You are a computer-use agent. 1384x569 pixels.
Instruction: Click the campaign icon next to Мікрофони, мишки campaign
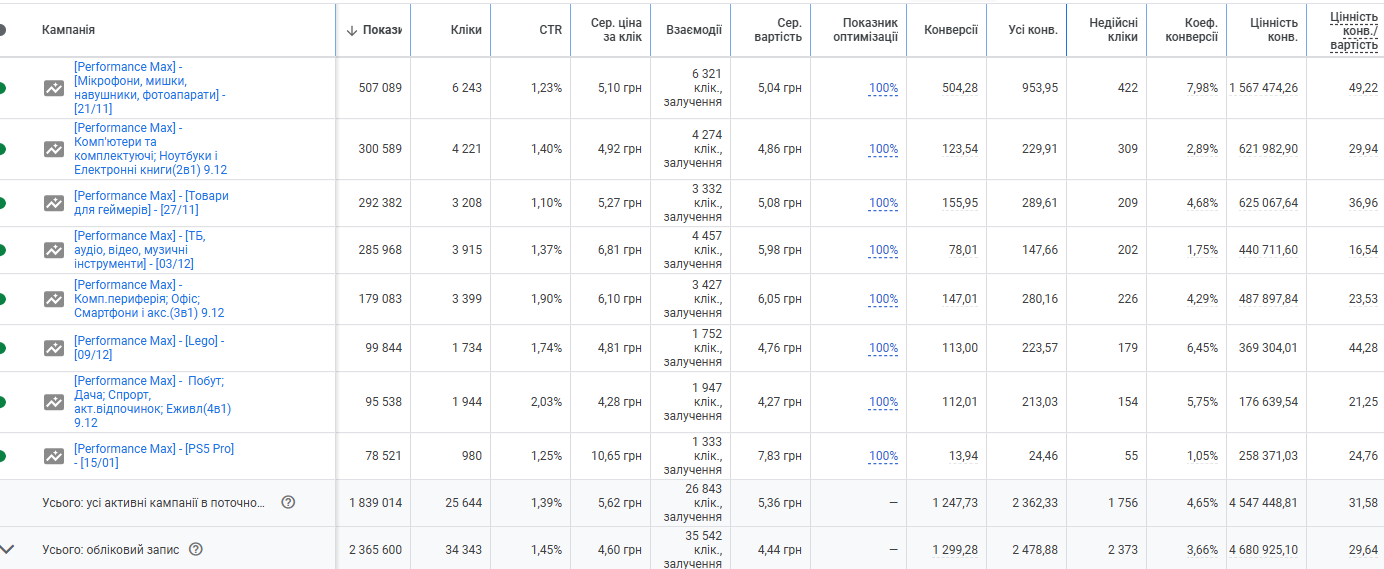click(54, 88)
